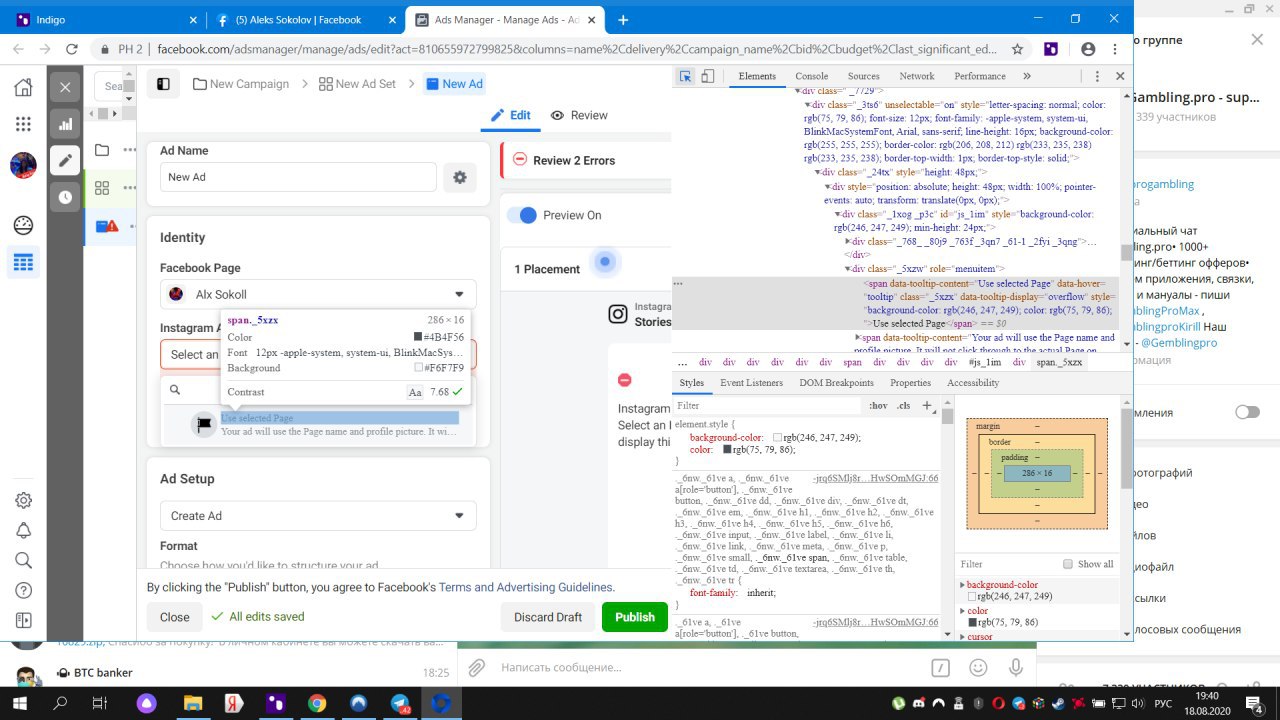Expand computed background-color property
1280x720 pixels.
pos(963,584)
